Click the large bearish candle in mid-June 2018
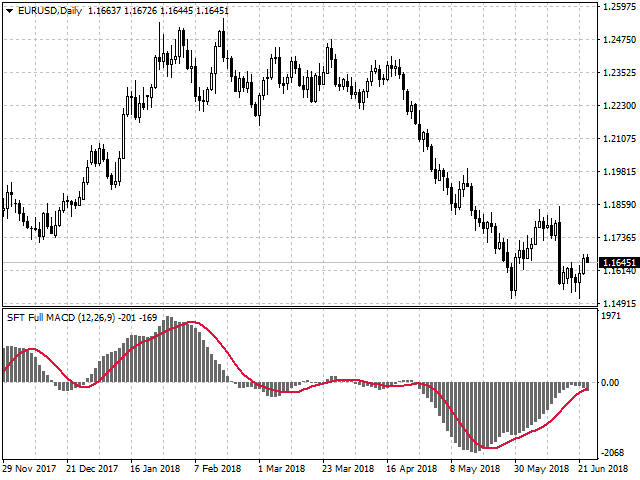This screenshot has width=640, height=480. tap(560, 253)
